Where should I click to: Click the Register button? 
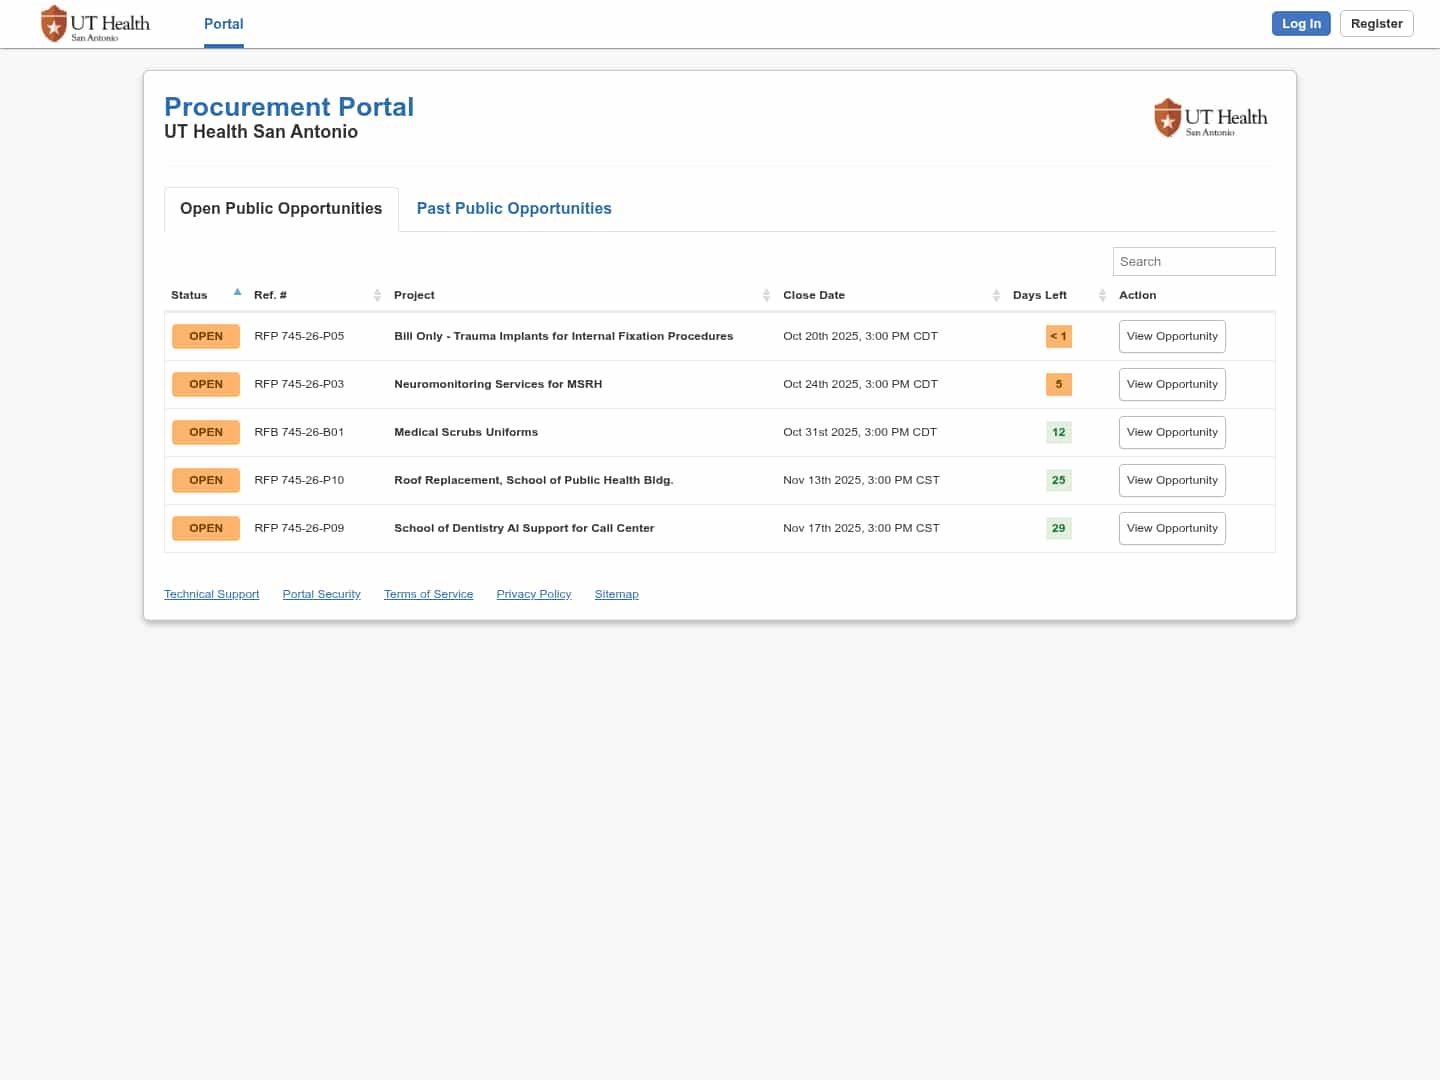1376,24
